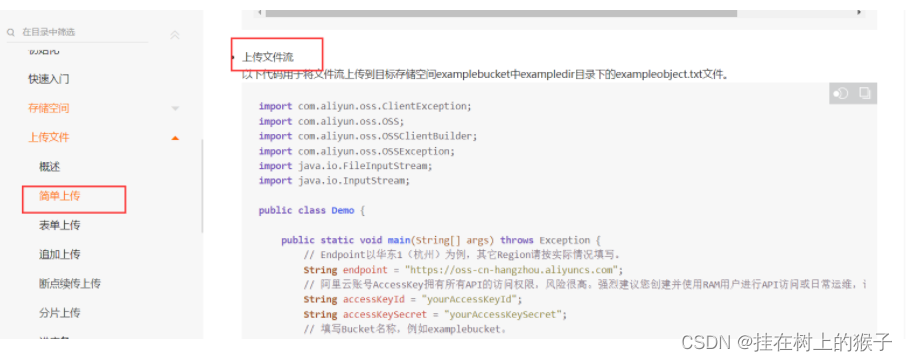Select 上传文件 in the sidebar
907x361 pixels.
pyautogui.click(x=49, y=138)
